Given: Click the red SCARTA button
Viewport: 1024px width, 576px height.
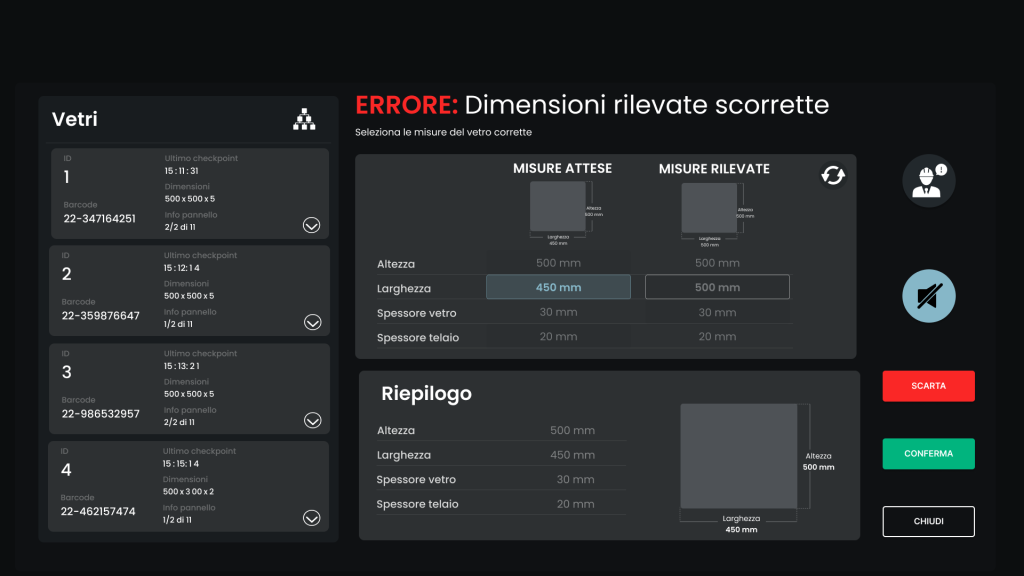Looking at the screenshot, I should point(929,386).
